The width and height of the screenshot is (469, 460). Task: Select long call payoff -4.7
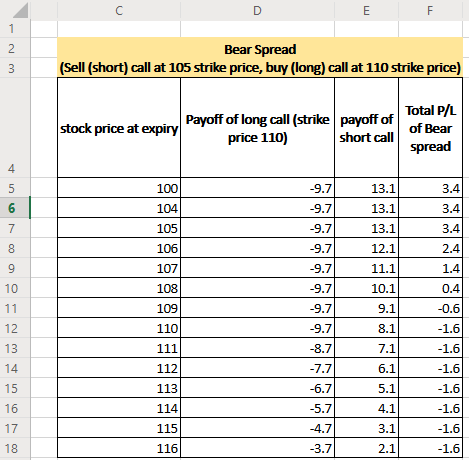[x=257, y=428]
